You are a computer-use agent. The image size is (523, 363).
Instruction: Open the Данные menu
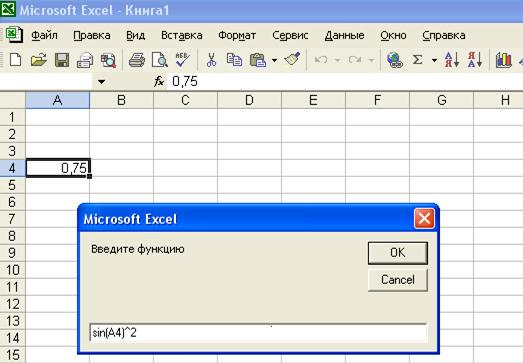pyautogui.click(x=344, y=35)
